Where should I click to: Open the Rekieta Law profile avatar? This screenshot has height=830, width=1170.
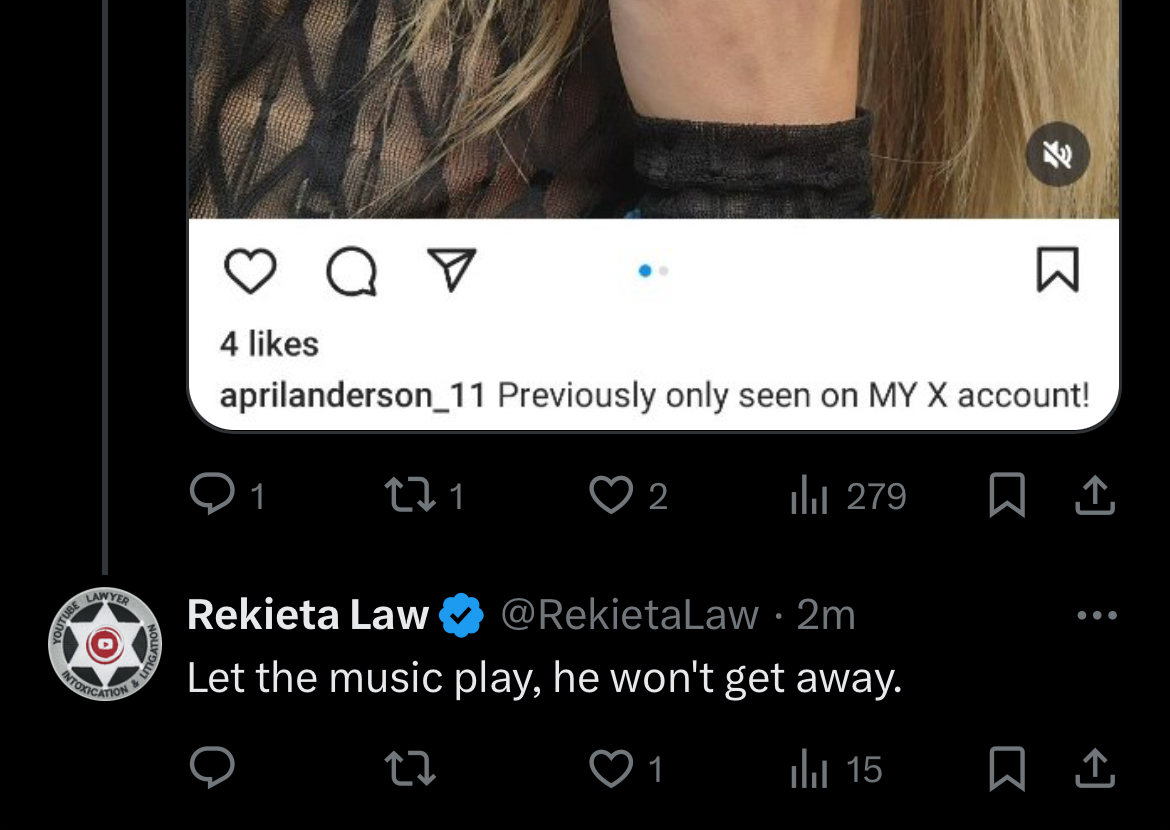[x=105, y=644]
